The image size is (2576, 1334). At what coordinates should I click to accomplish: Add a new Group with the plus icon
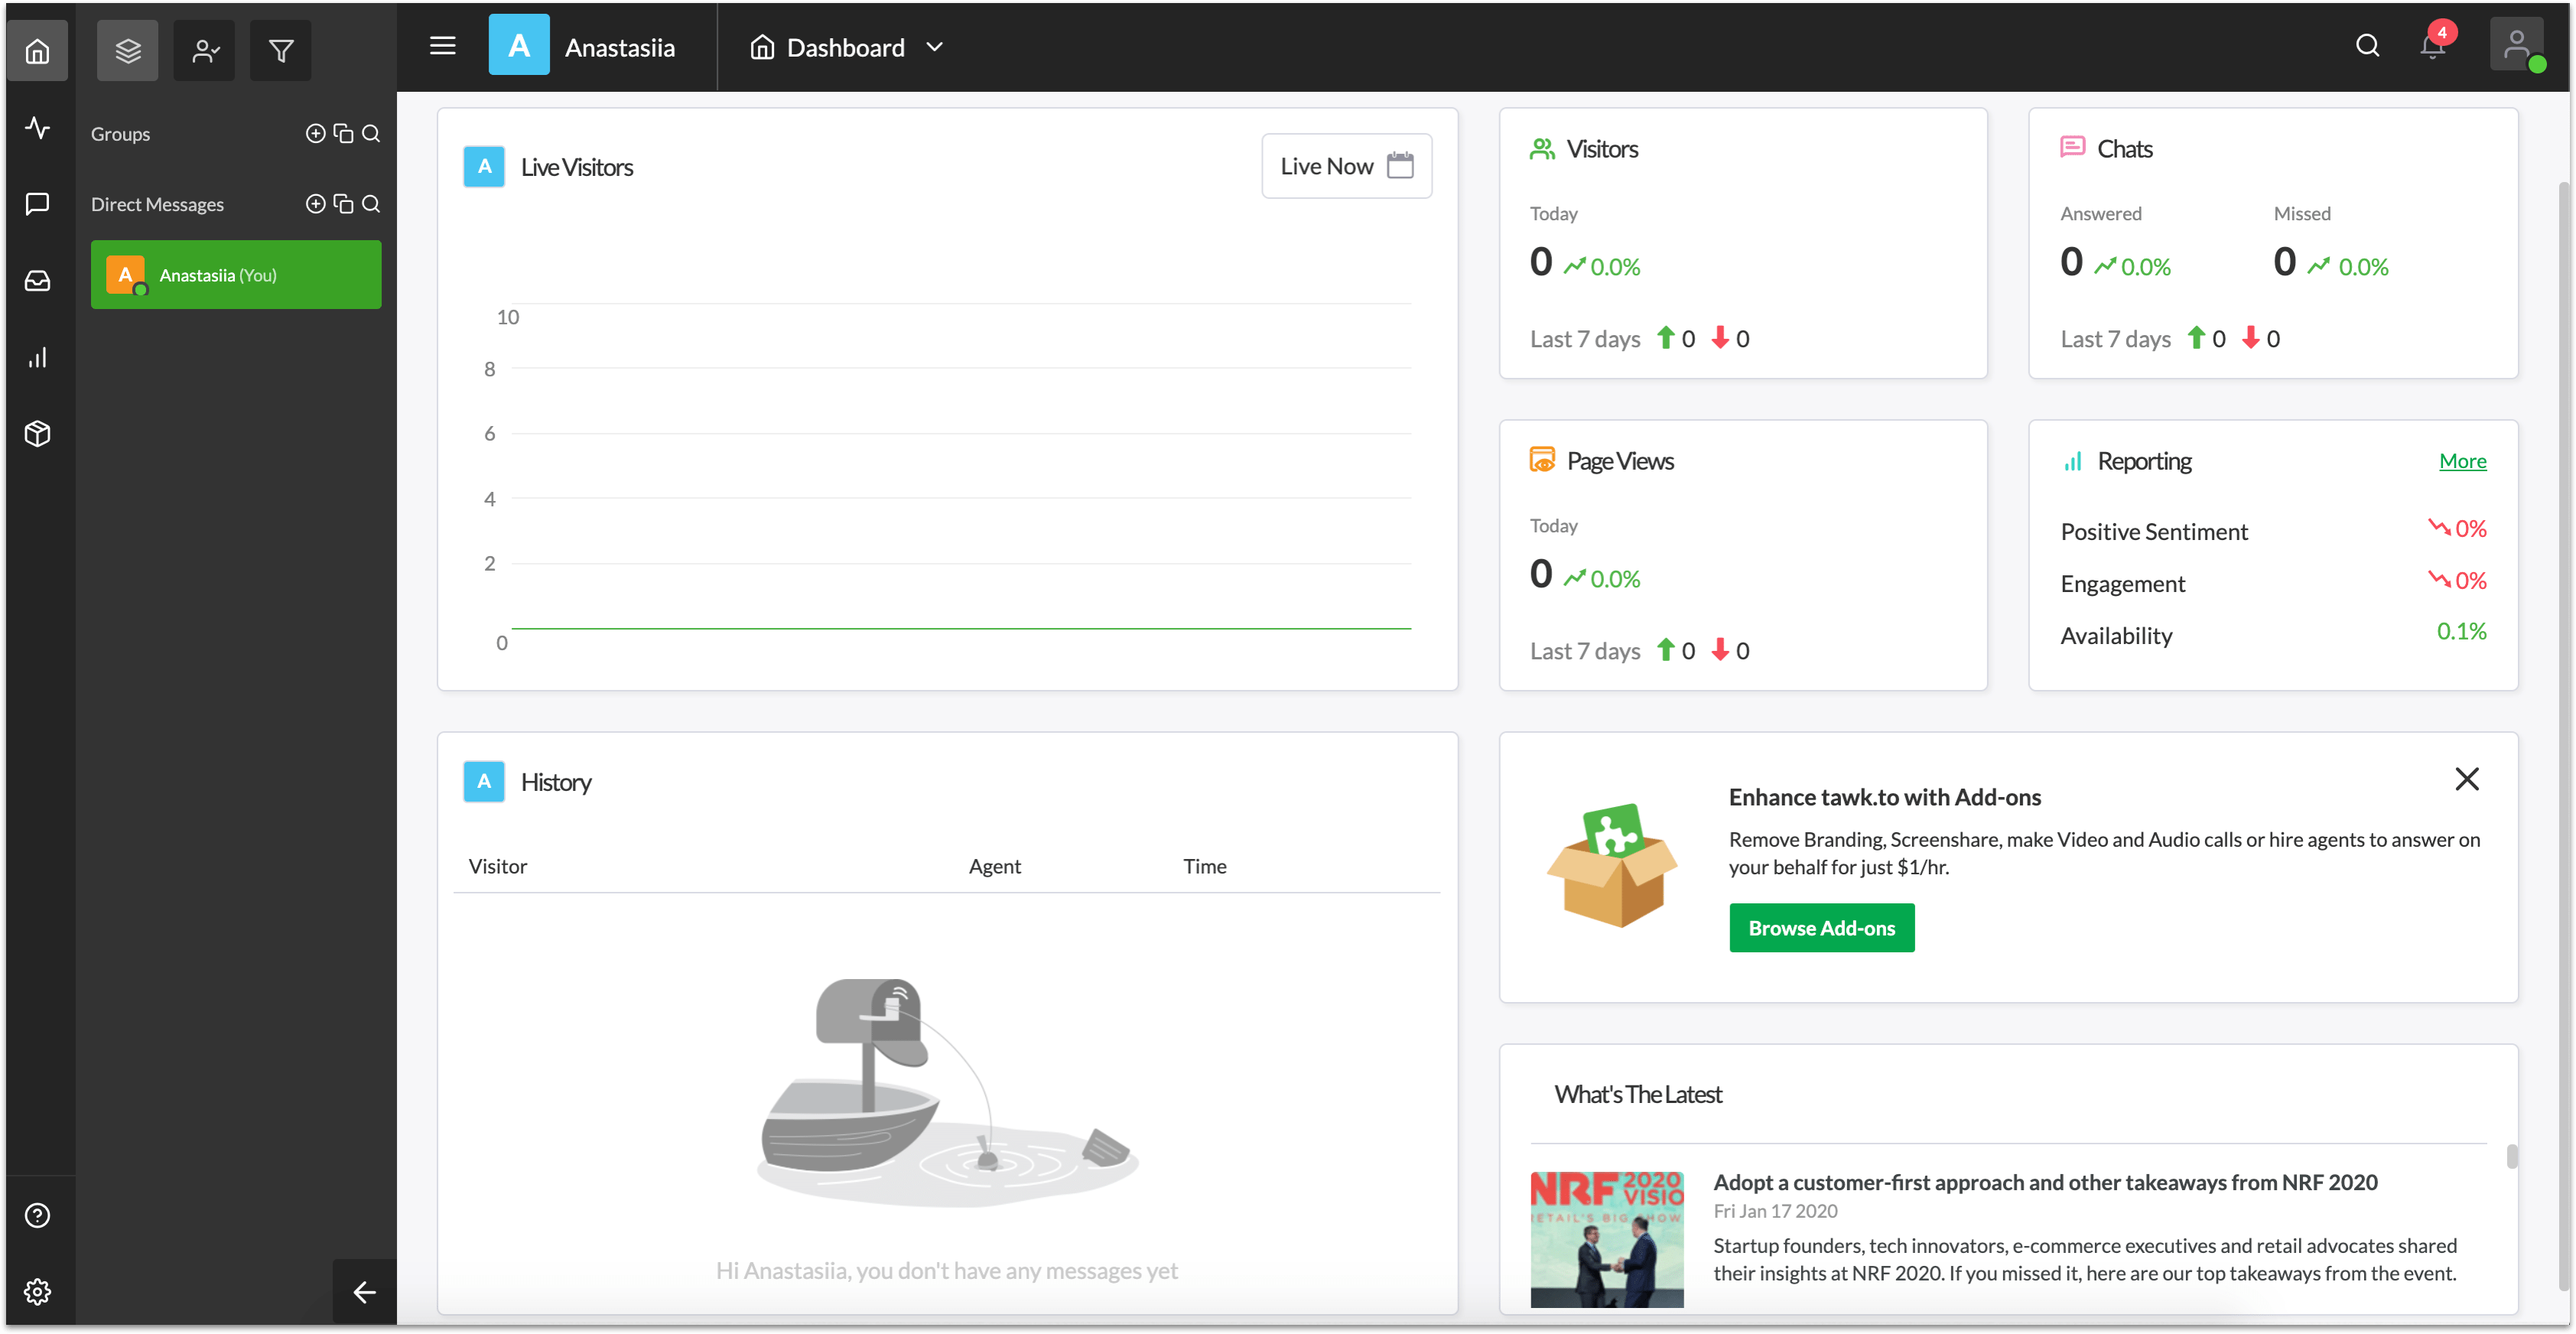tap(315, 133)
